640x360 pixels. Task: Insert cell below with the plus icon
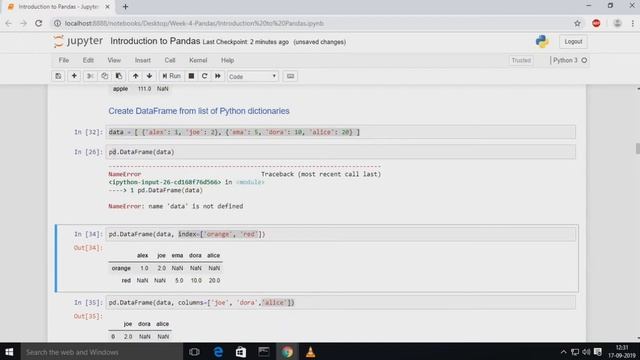(x=74, y=76)
